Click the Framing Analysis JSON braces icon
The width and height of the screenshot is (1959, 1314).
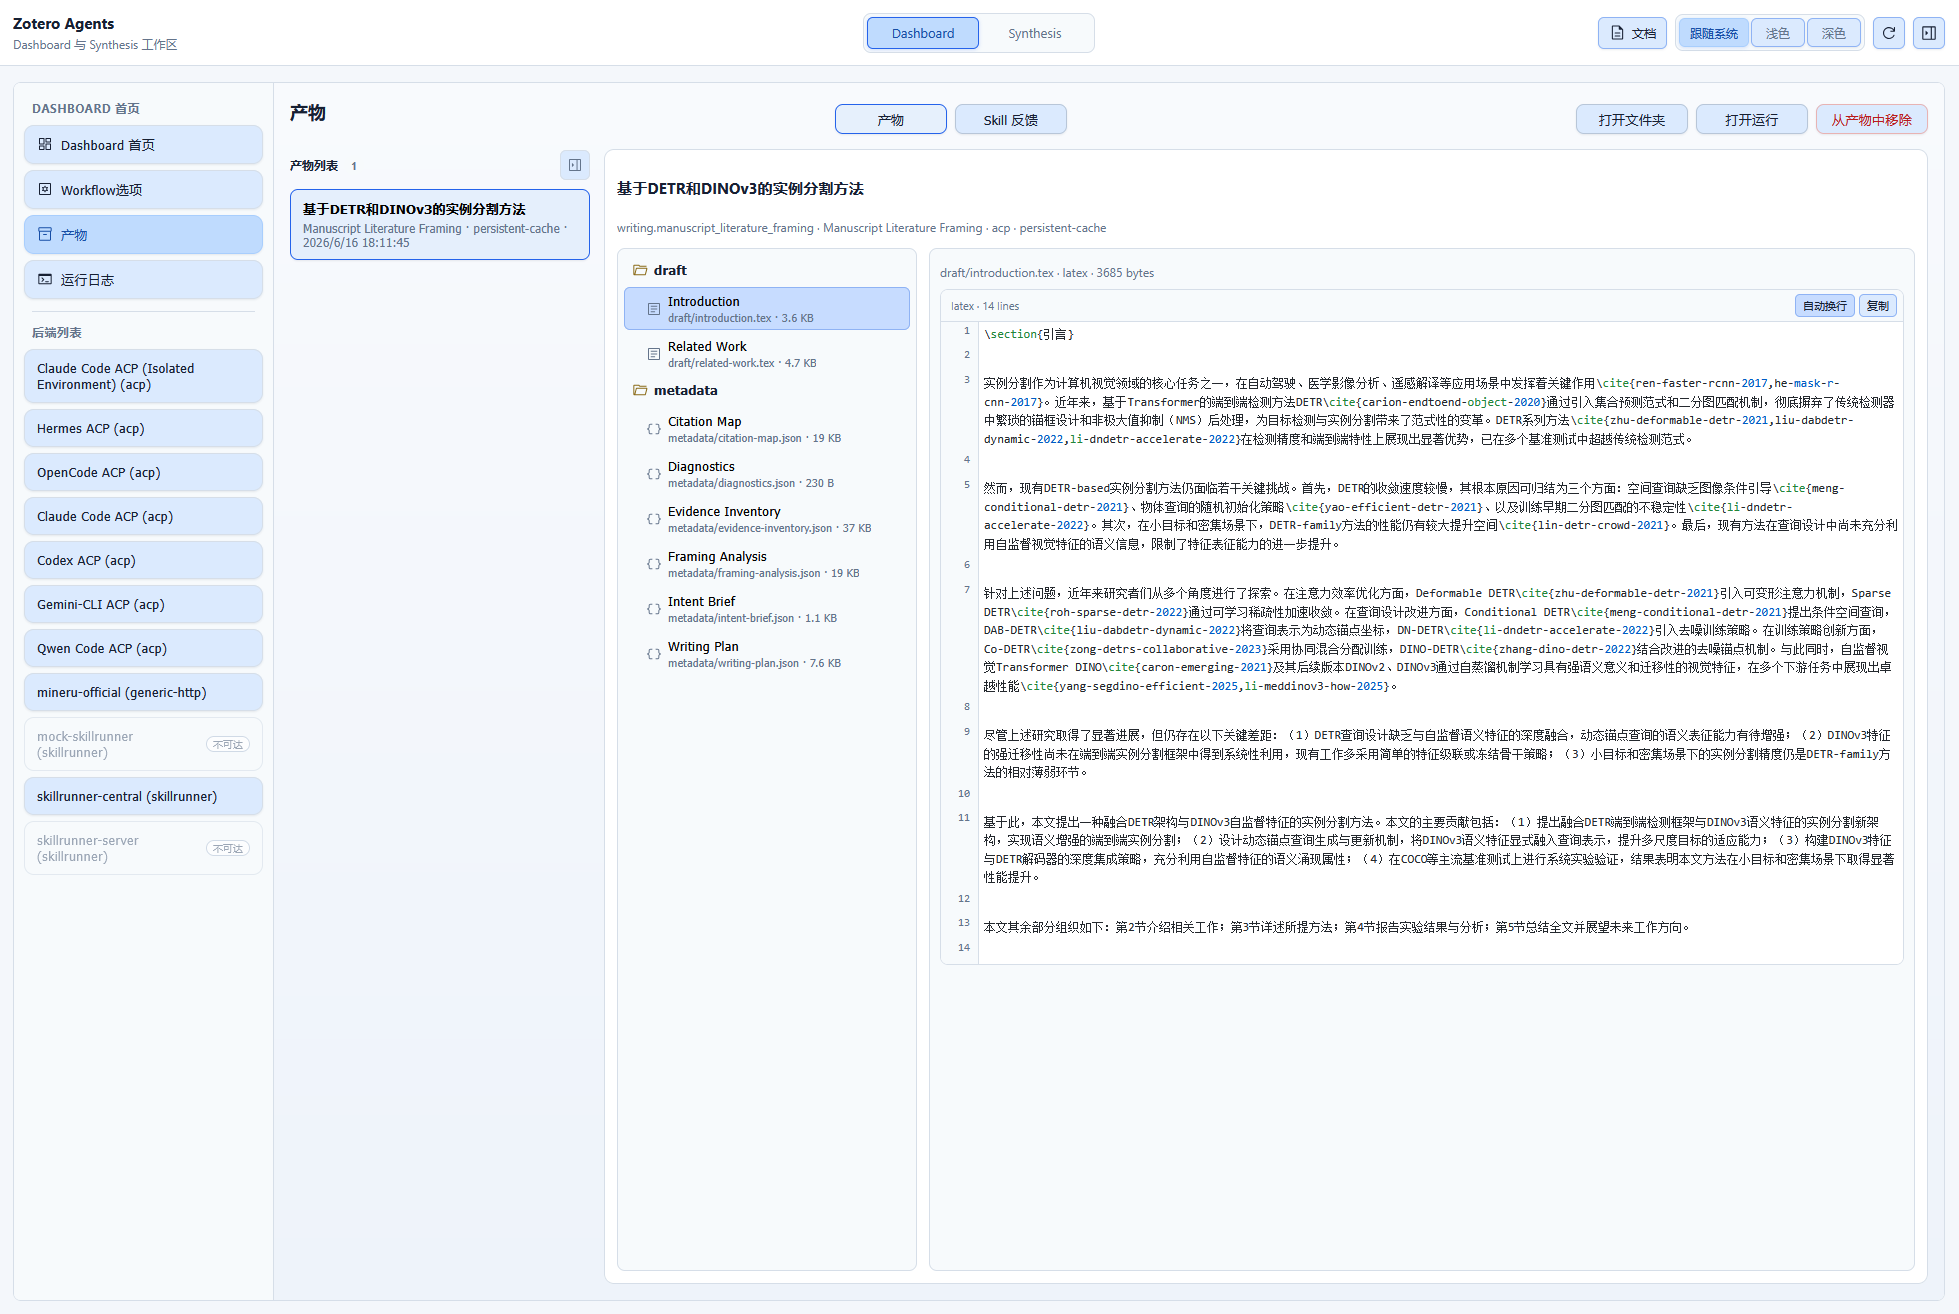tap(653, 564)
